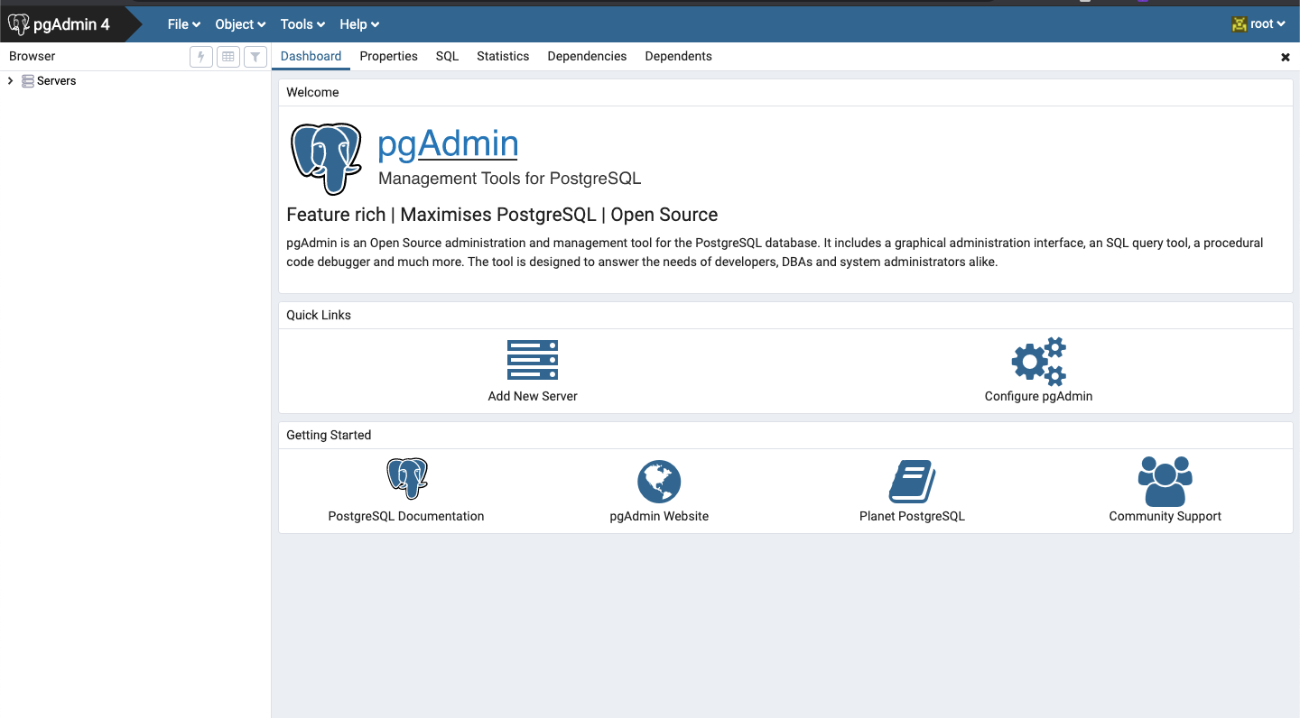Open the Query Tool lightning icon

click(201, 57)
